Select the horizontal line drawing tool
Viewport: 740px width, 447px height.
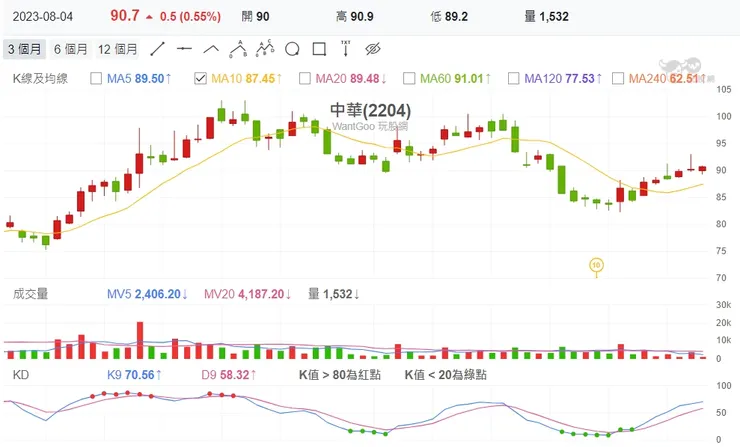[x=184, y=49]
